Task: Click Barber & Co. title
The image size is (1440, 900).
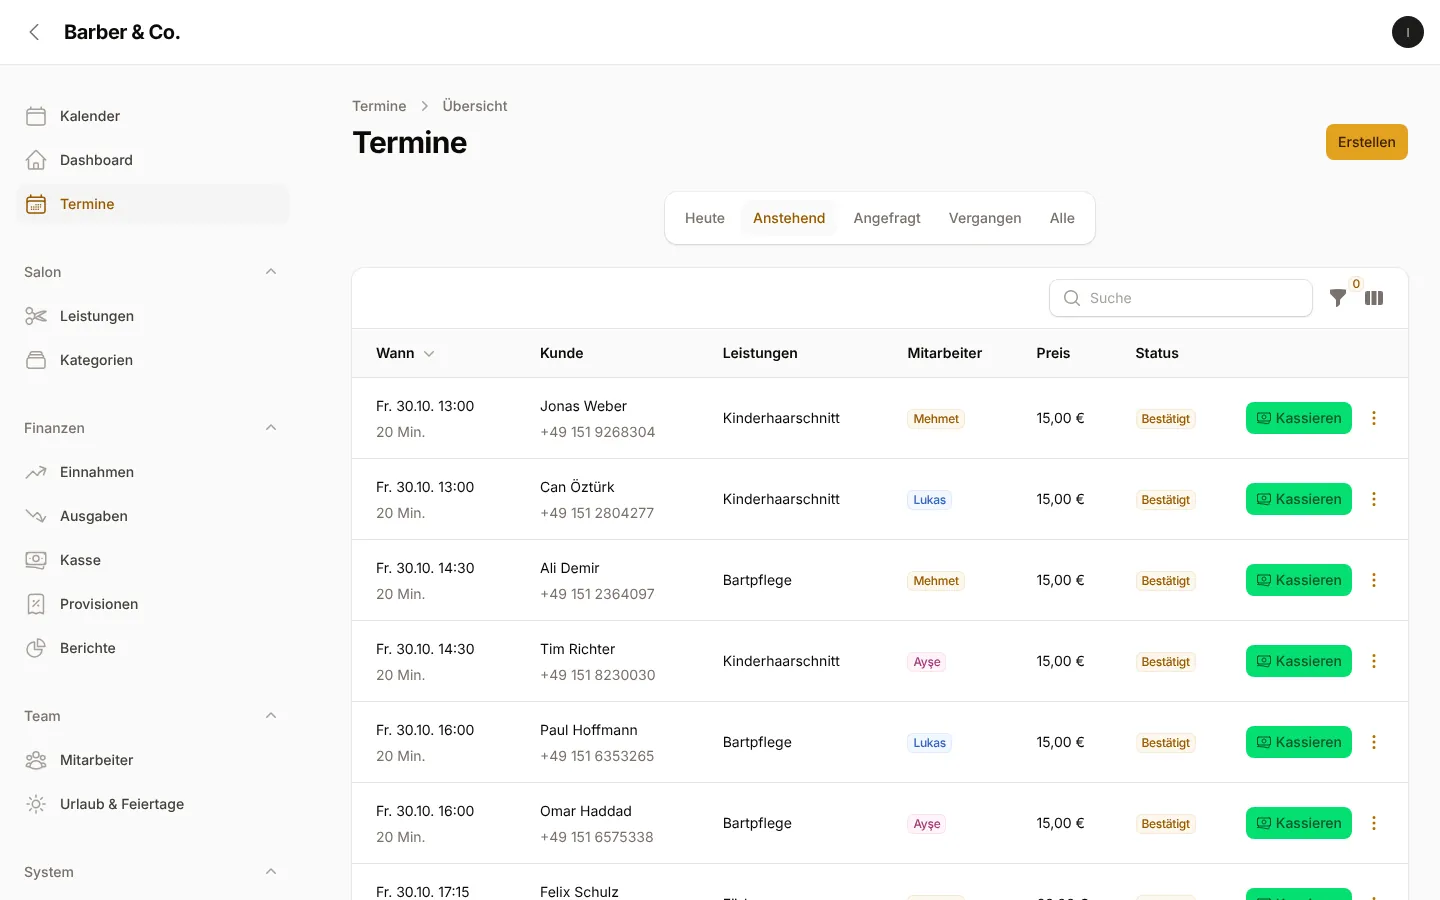Action: coord(122,32)
